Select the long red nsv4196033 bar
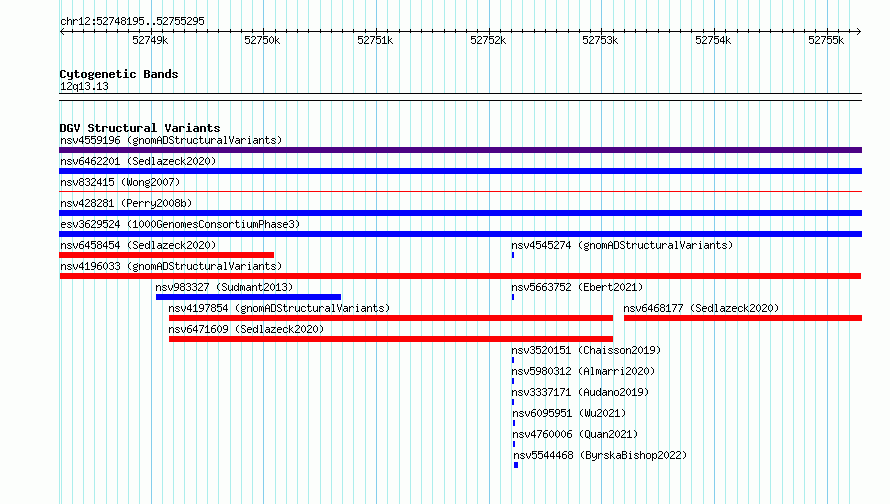The width and height of the screenshot is (890, 504). point(460,276)
